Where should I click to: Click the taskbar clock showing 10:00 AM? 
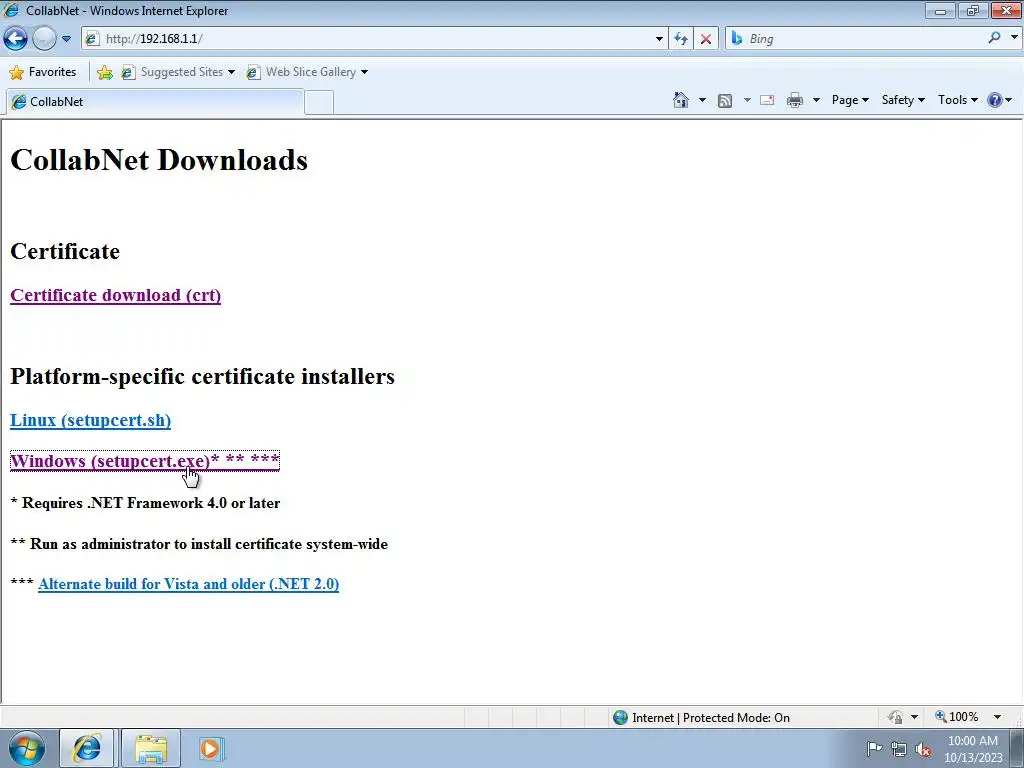973,749
